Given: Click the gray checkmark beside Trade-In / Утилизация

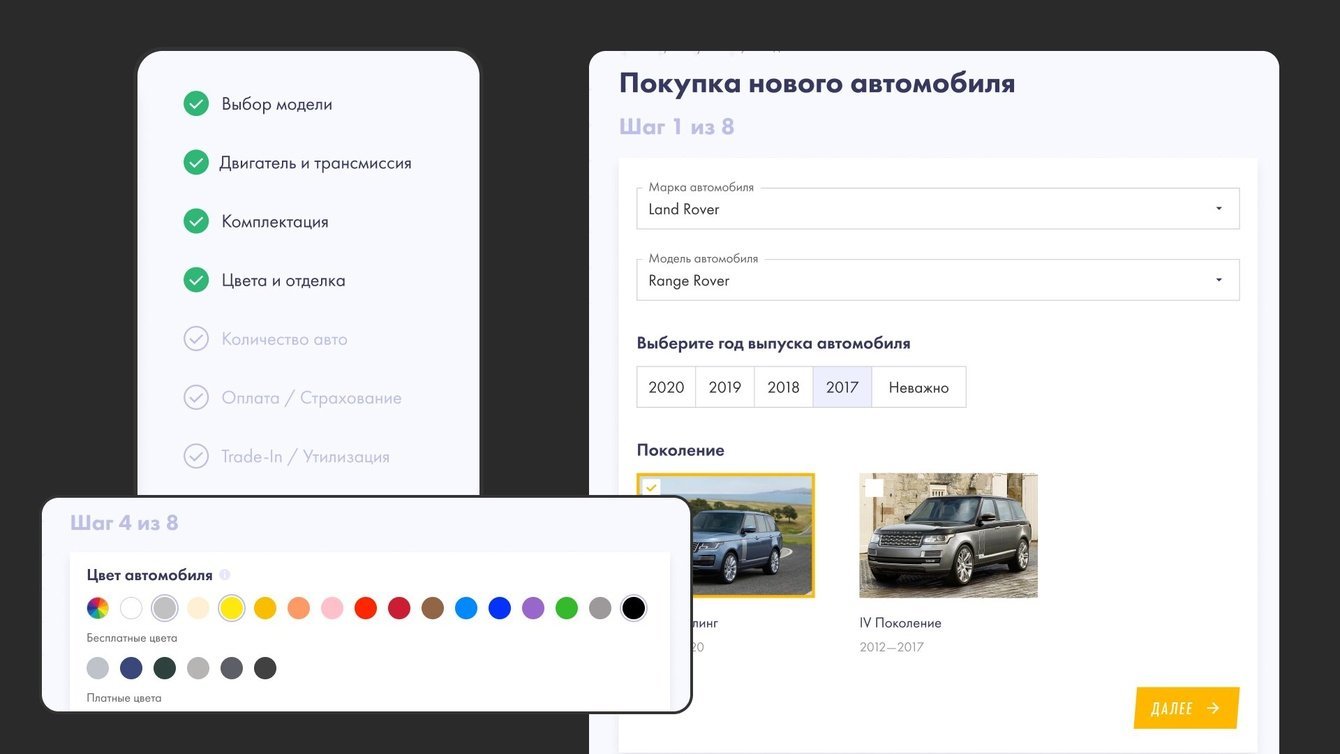Looking at the screenshot, I should click(196, 457).
